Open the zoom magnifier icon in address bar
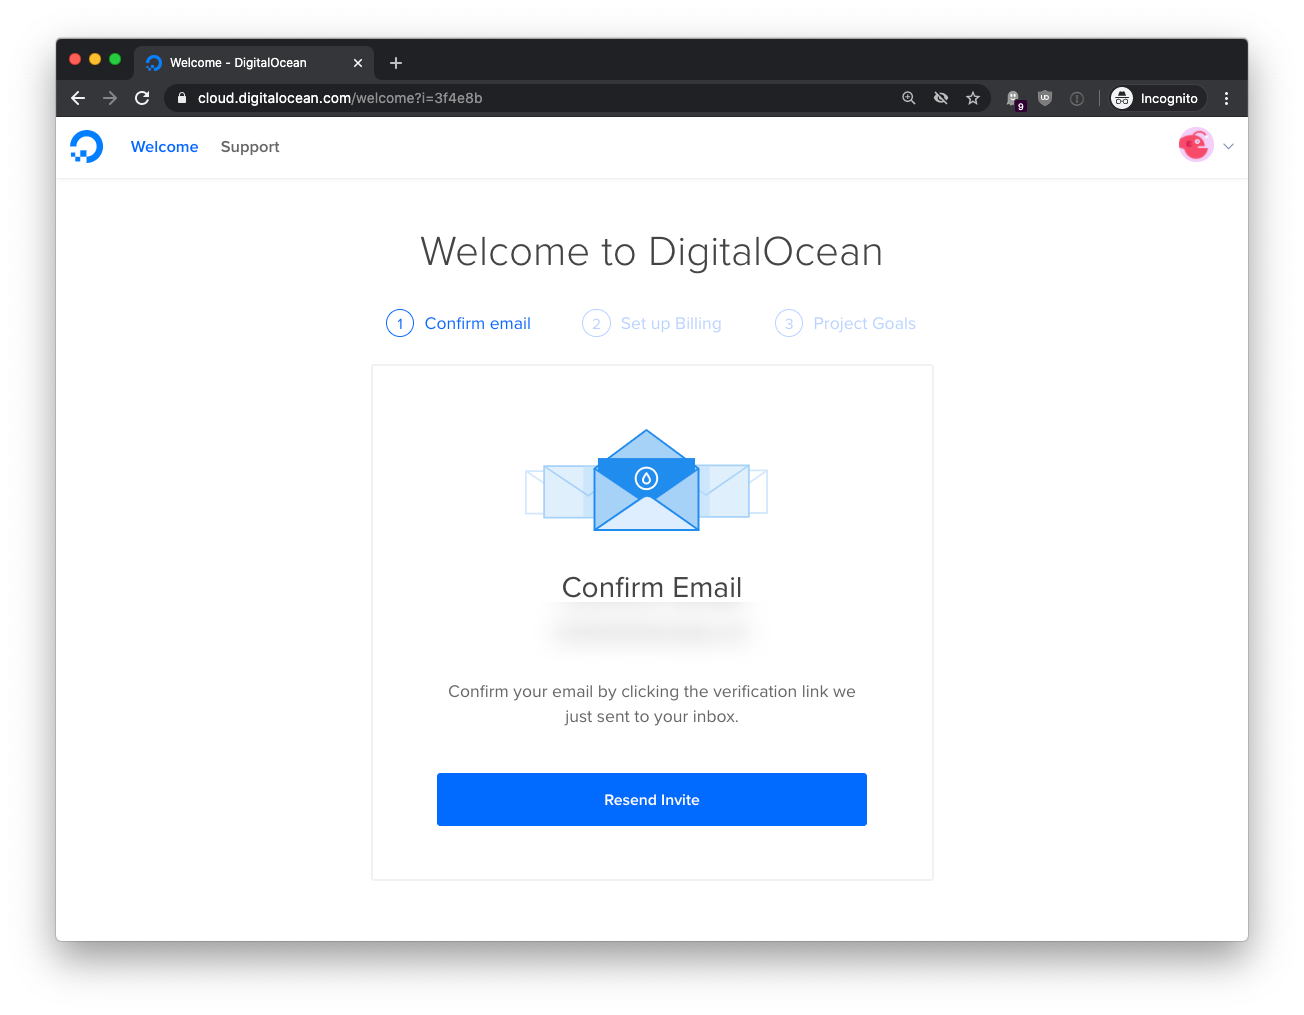The height and width of the screenshot is (1015, 1304). pyautogui.click(x=909, y=98)
